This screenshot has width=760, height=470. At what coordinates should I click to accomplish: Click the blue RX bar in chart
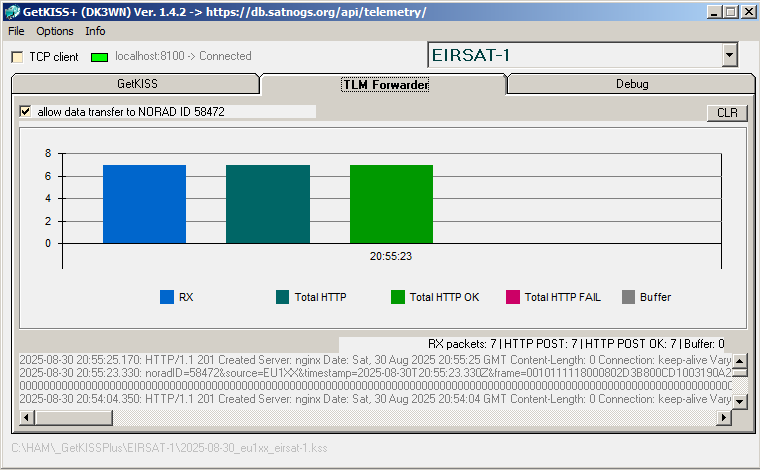(144, 204)
